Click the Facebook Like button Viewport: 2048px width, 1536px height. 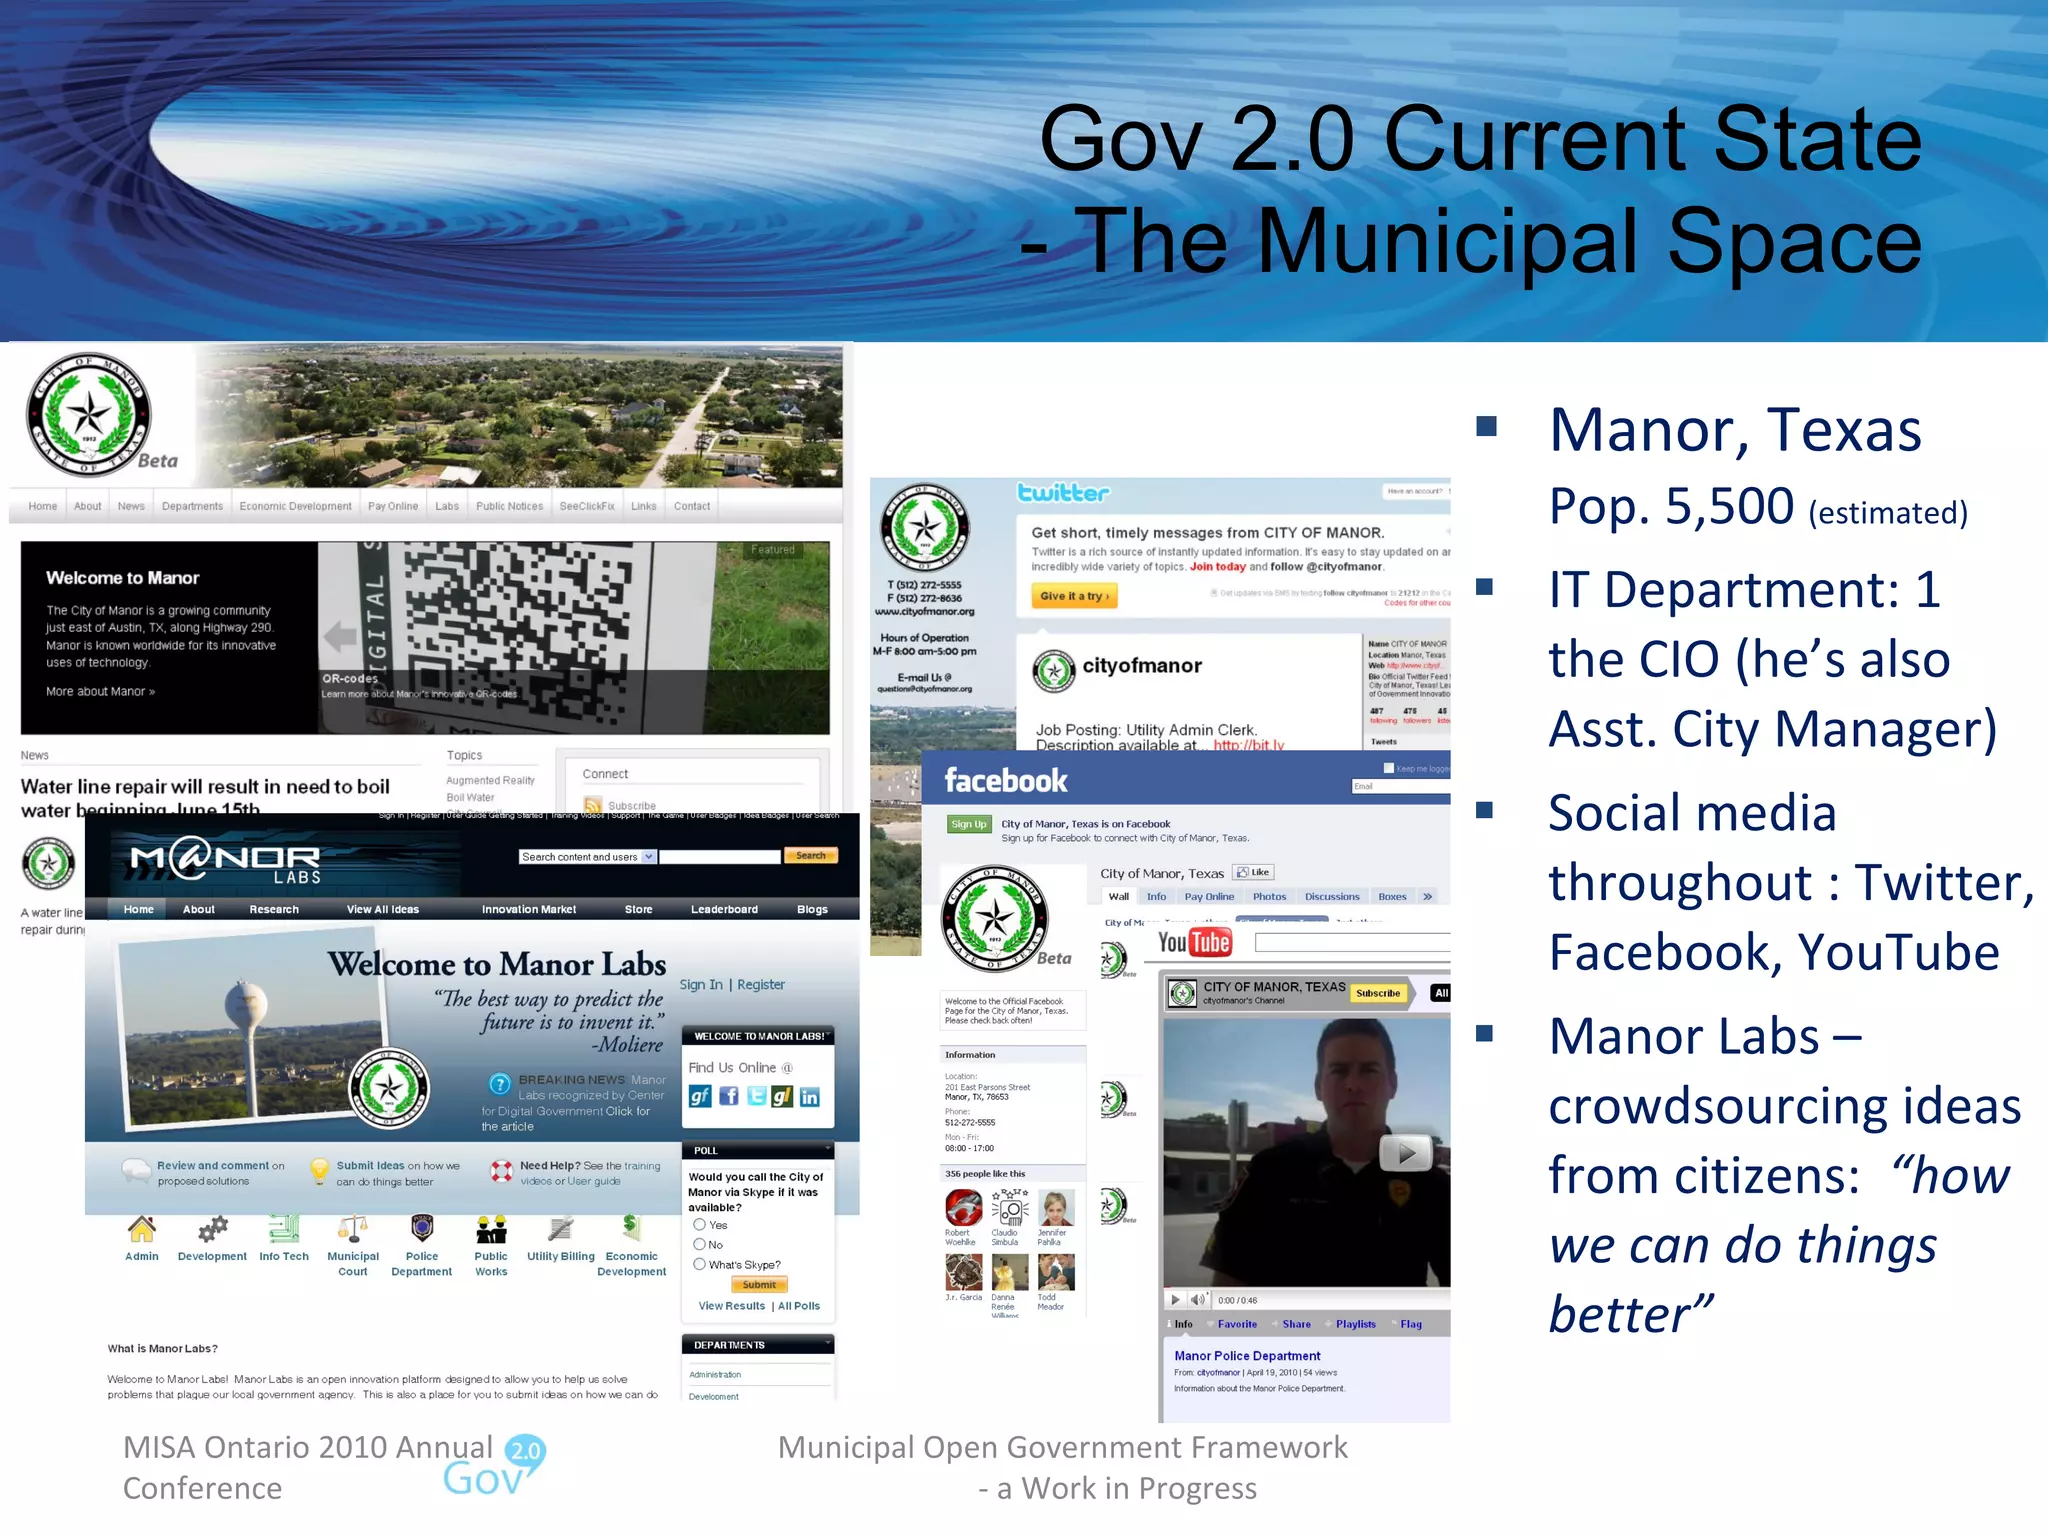1253,872
